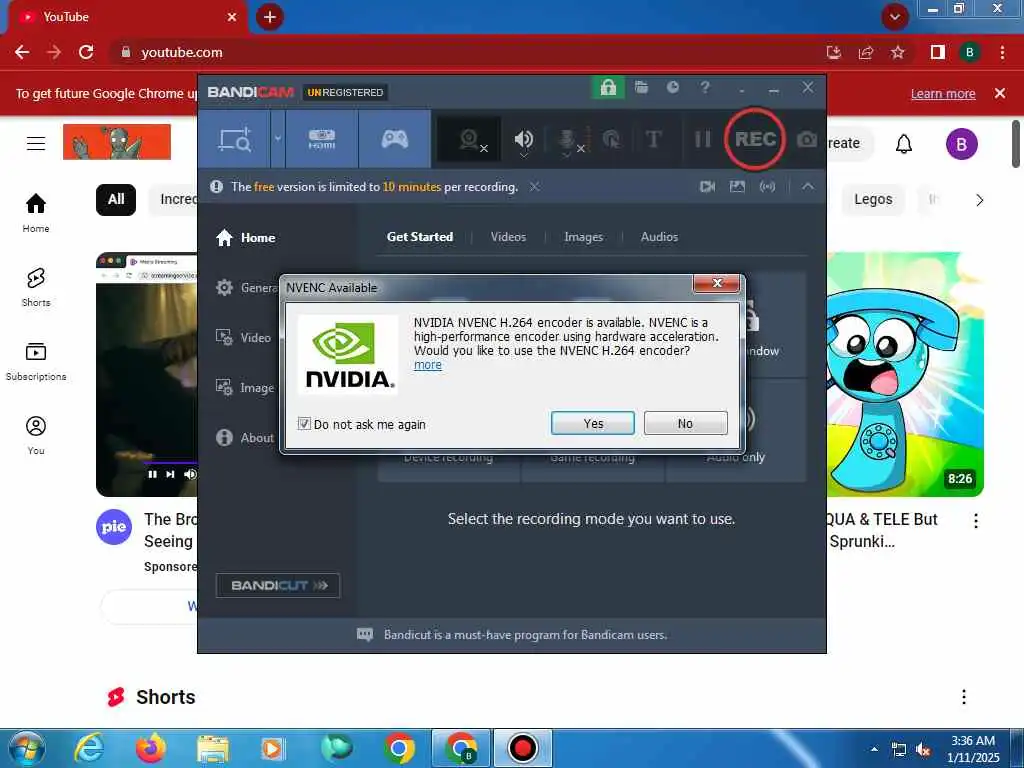Viewport: 1024px width, 768px height.
Task: Open the YouTube hamburger guide menu
Action: pyautogui.click(x=36, y=143)
